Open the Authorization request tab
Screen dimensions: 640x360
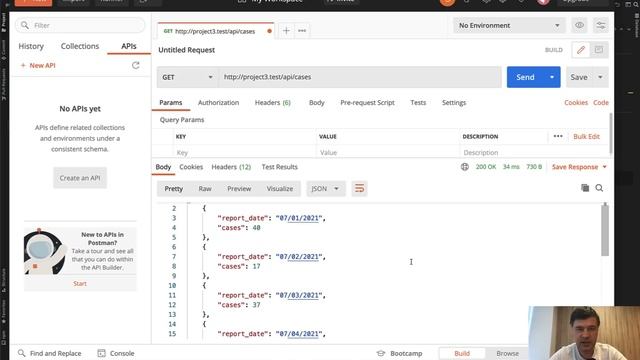tap(218, 102)
